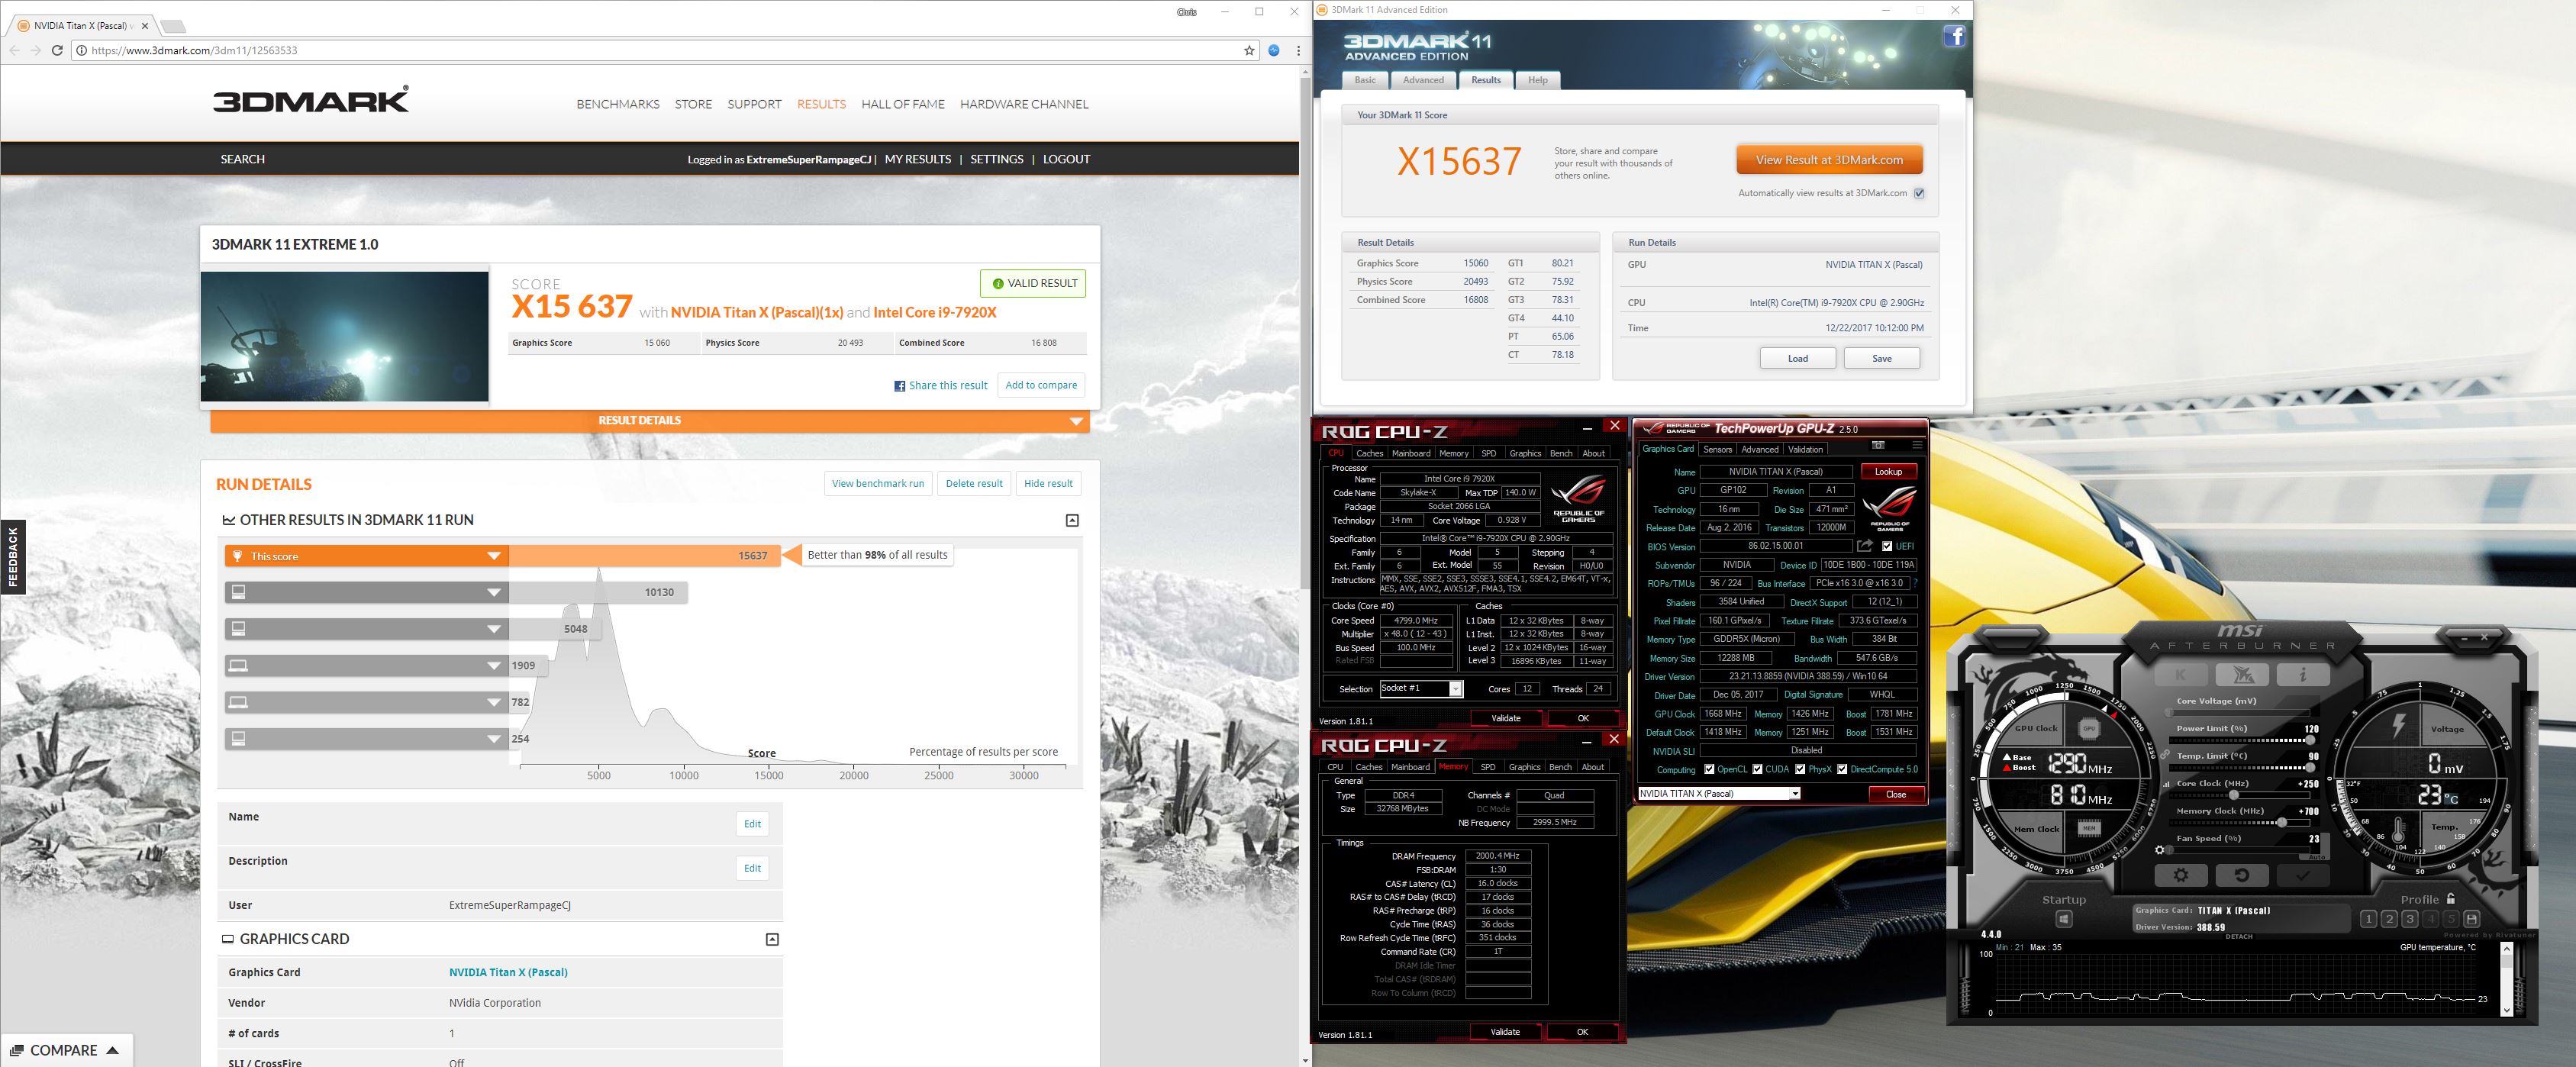The image size is (2576, 1067).
Task: Click the NVIDIA Titan X (Pascal) graphics card link
Action: [508, 972]
